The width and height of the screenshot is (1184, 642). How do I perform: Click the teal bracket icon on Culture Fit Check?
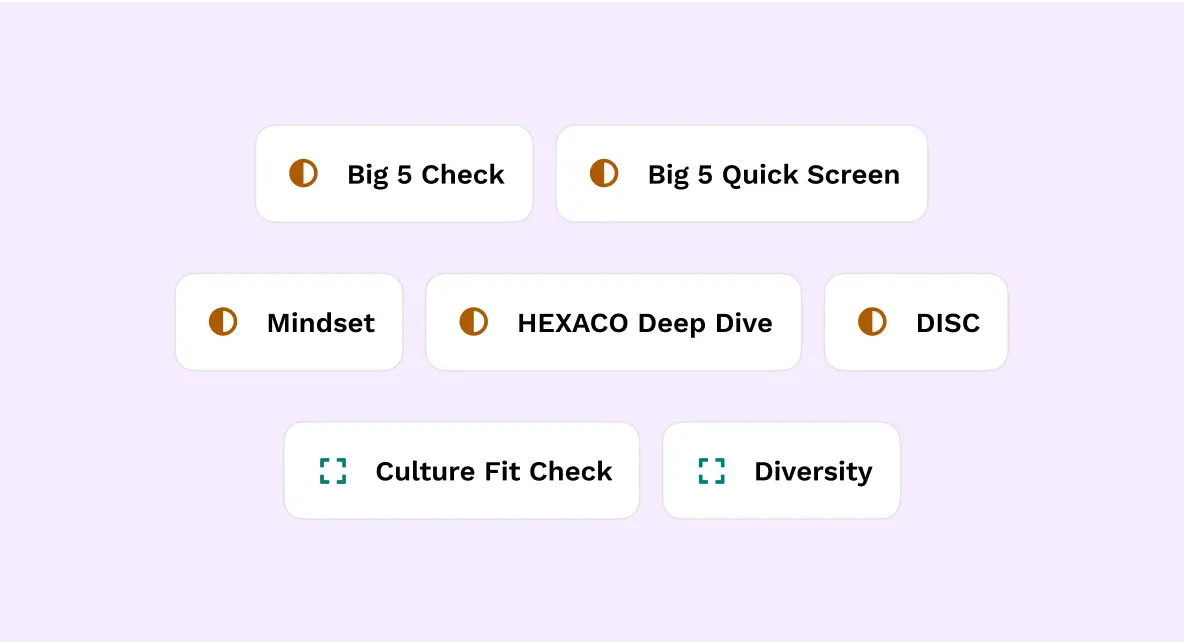(x=335, y=470)
